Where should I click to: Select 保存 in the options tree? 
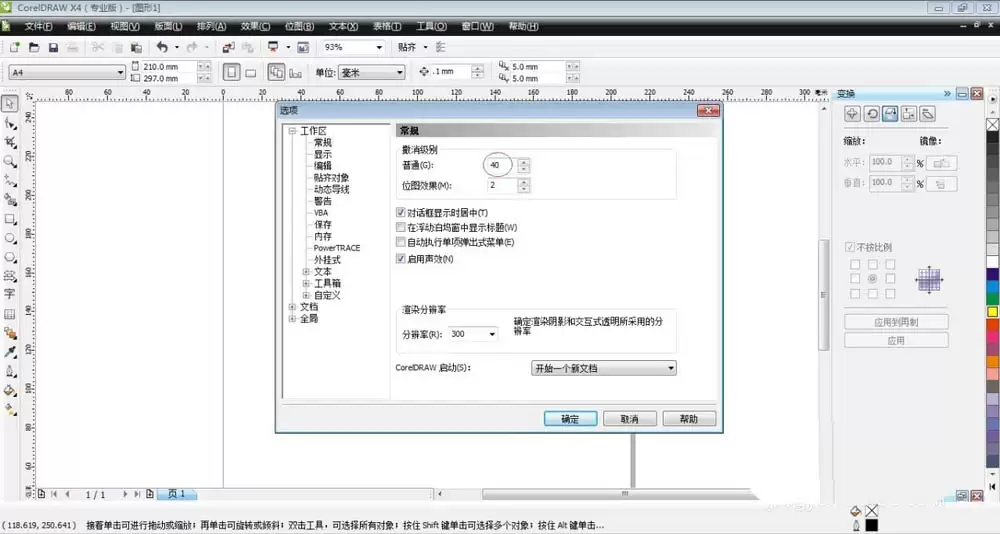tap(322, 225)
